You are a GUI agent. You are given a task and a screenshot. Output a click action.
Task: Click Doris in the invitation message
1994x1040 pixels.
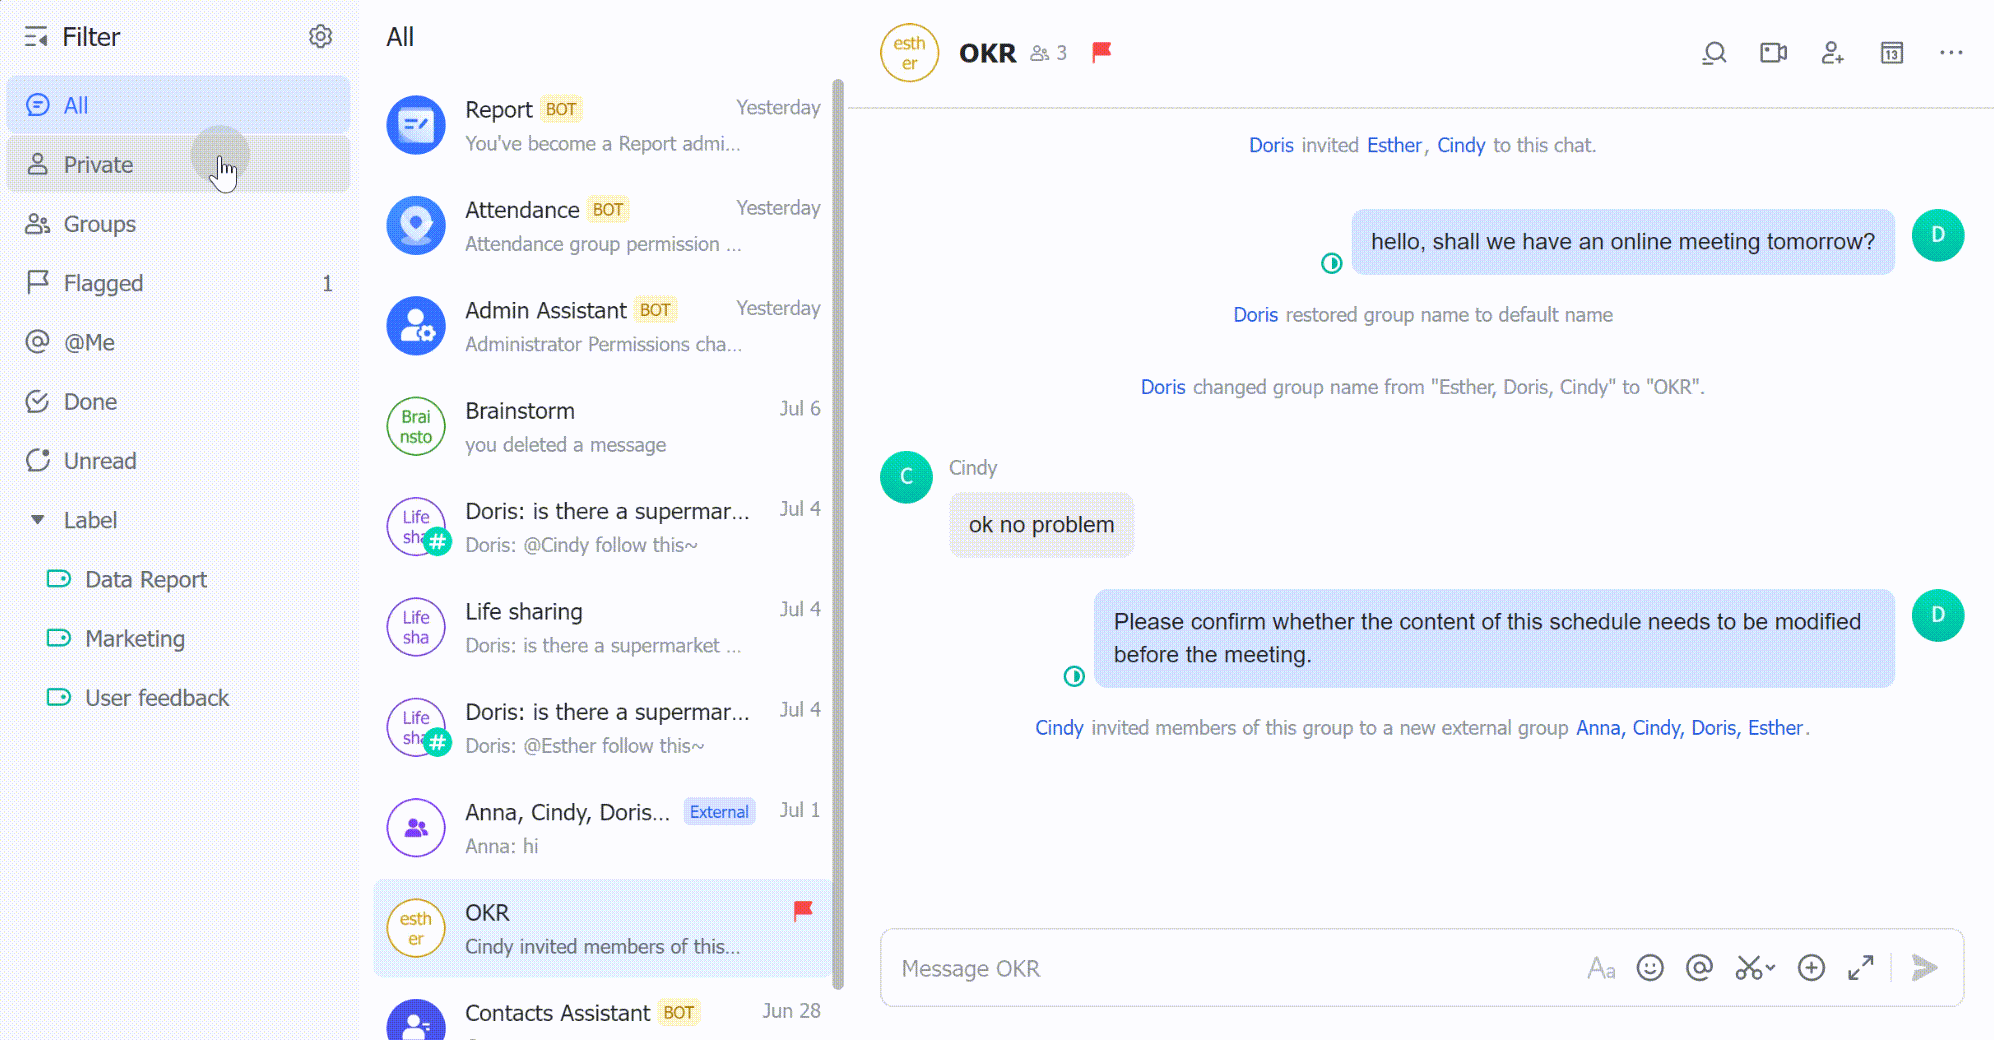(x=1271, y=145)
